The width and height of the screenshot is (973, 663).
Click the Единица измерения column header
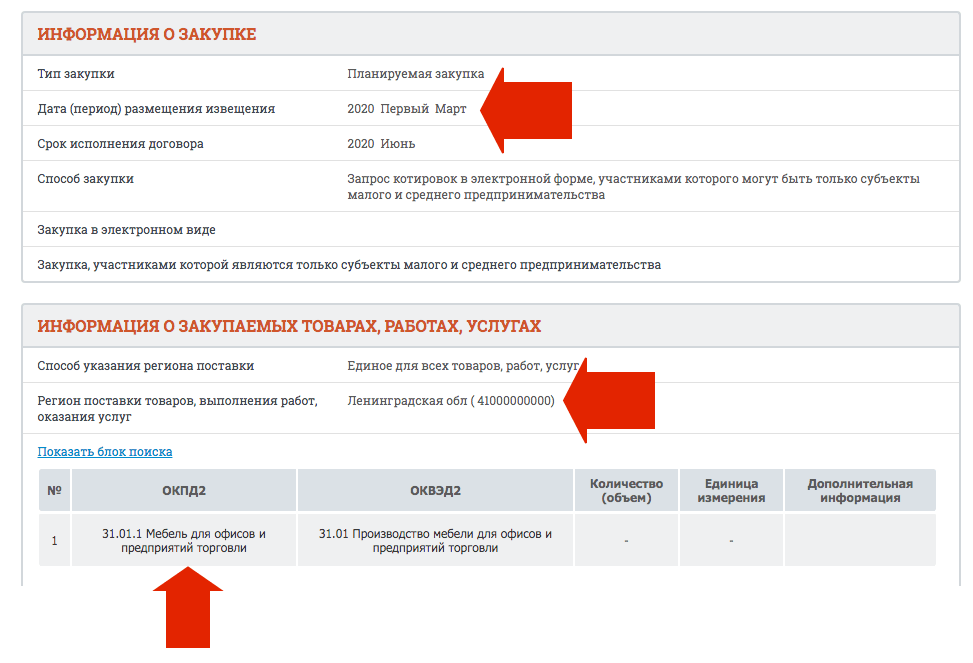point(731,491)
